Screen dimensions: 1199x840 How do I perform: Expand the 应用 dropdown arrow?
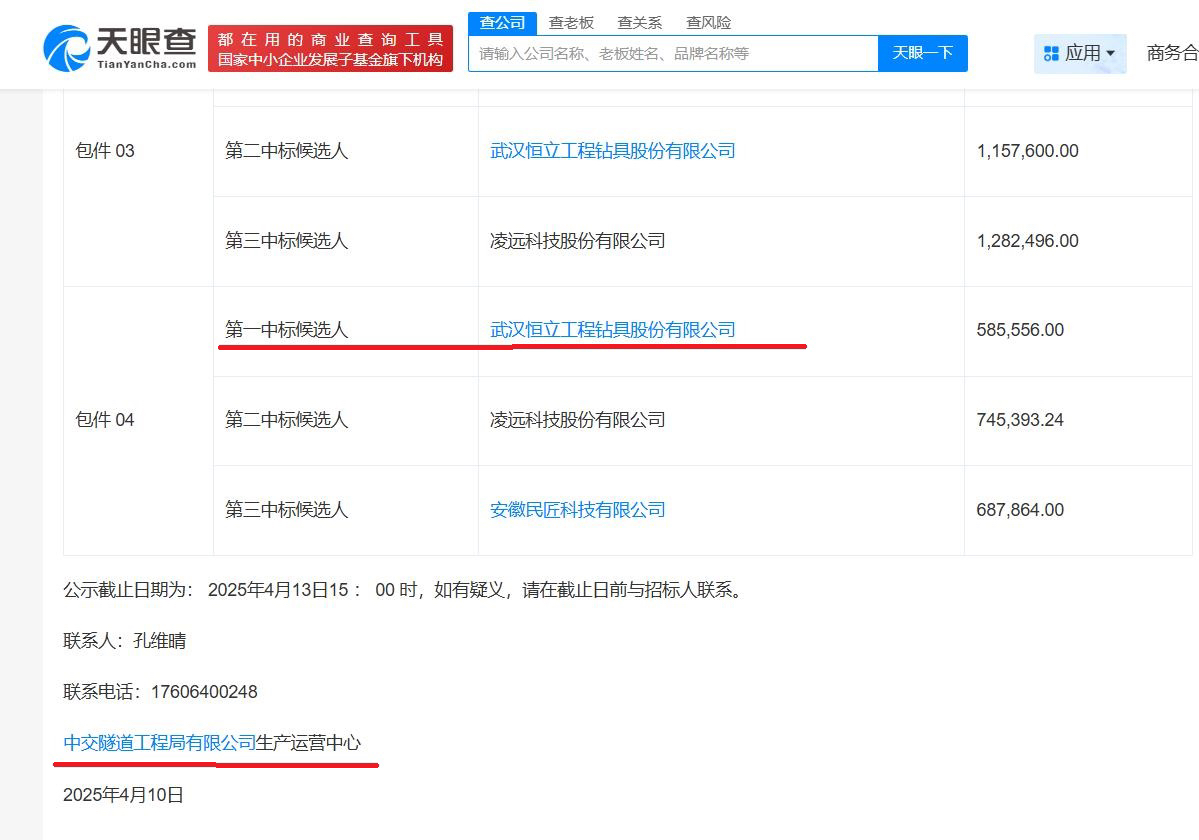coord(1110,54)
